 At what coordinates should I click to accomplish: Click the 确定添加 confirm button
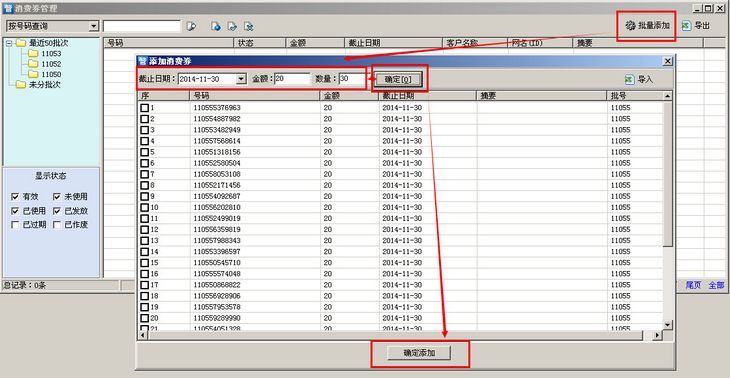(419, 353)
